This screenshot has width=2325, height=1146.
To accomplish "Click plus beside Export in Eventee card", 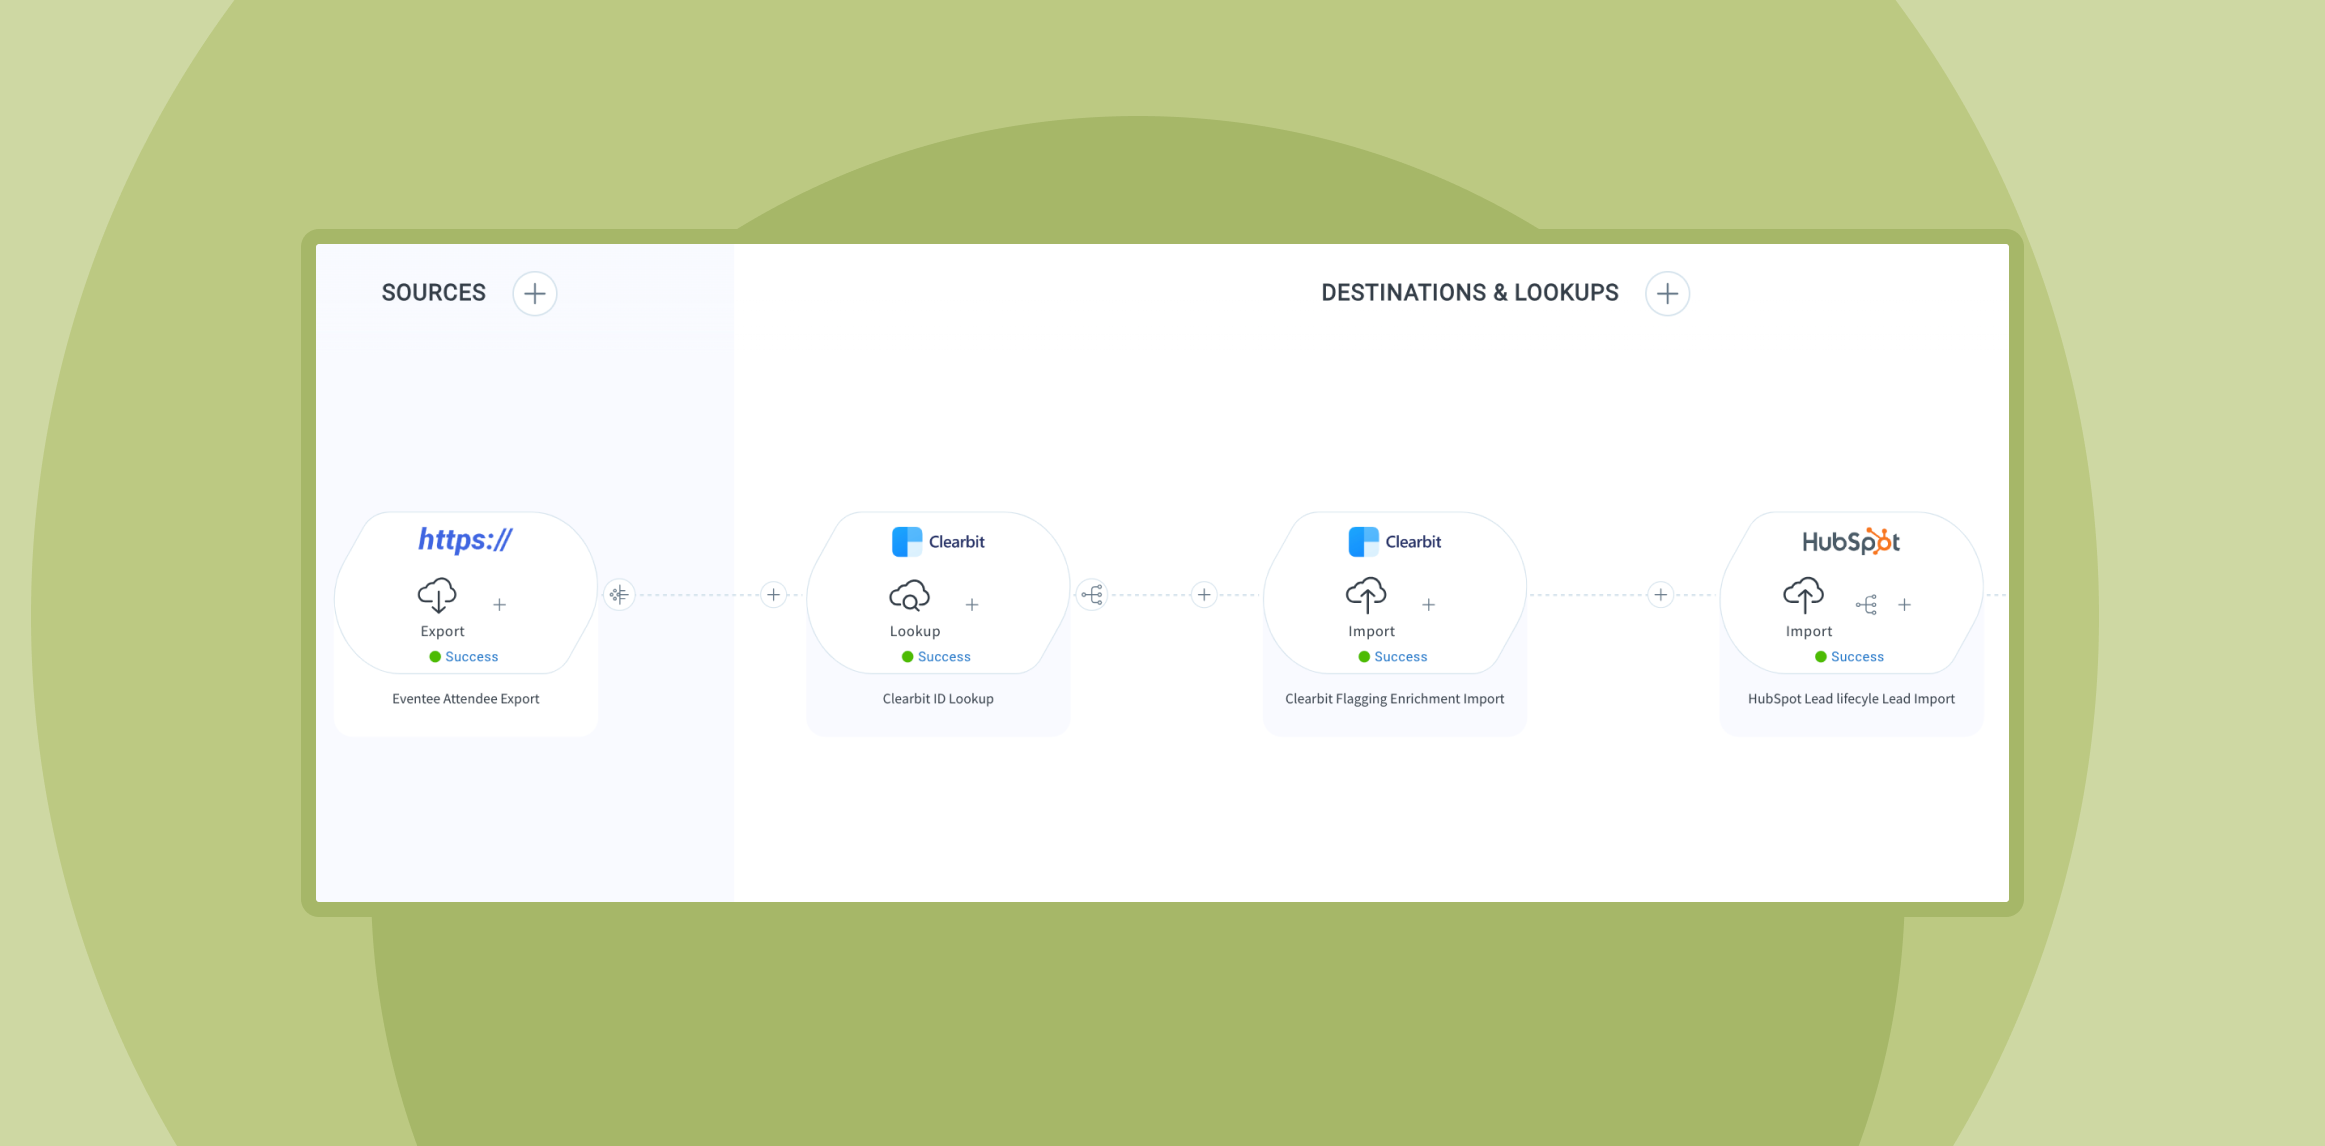I will (x=500, y=605).
